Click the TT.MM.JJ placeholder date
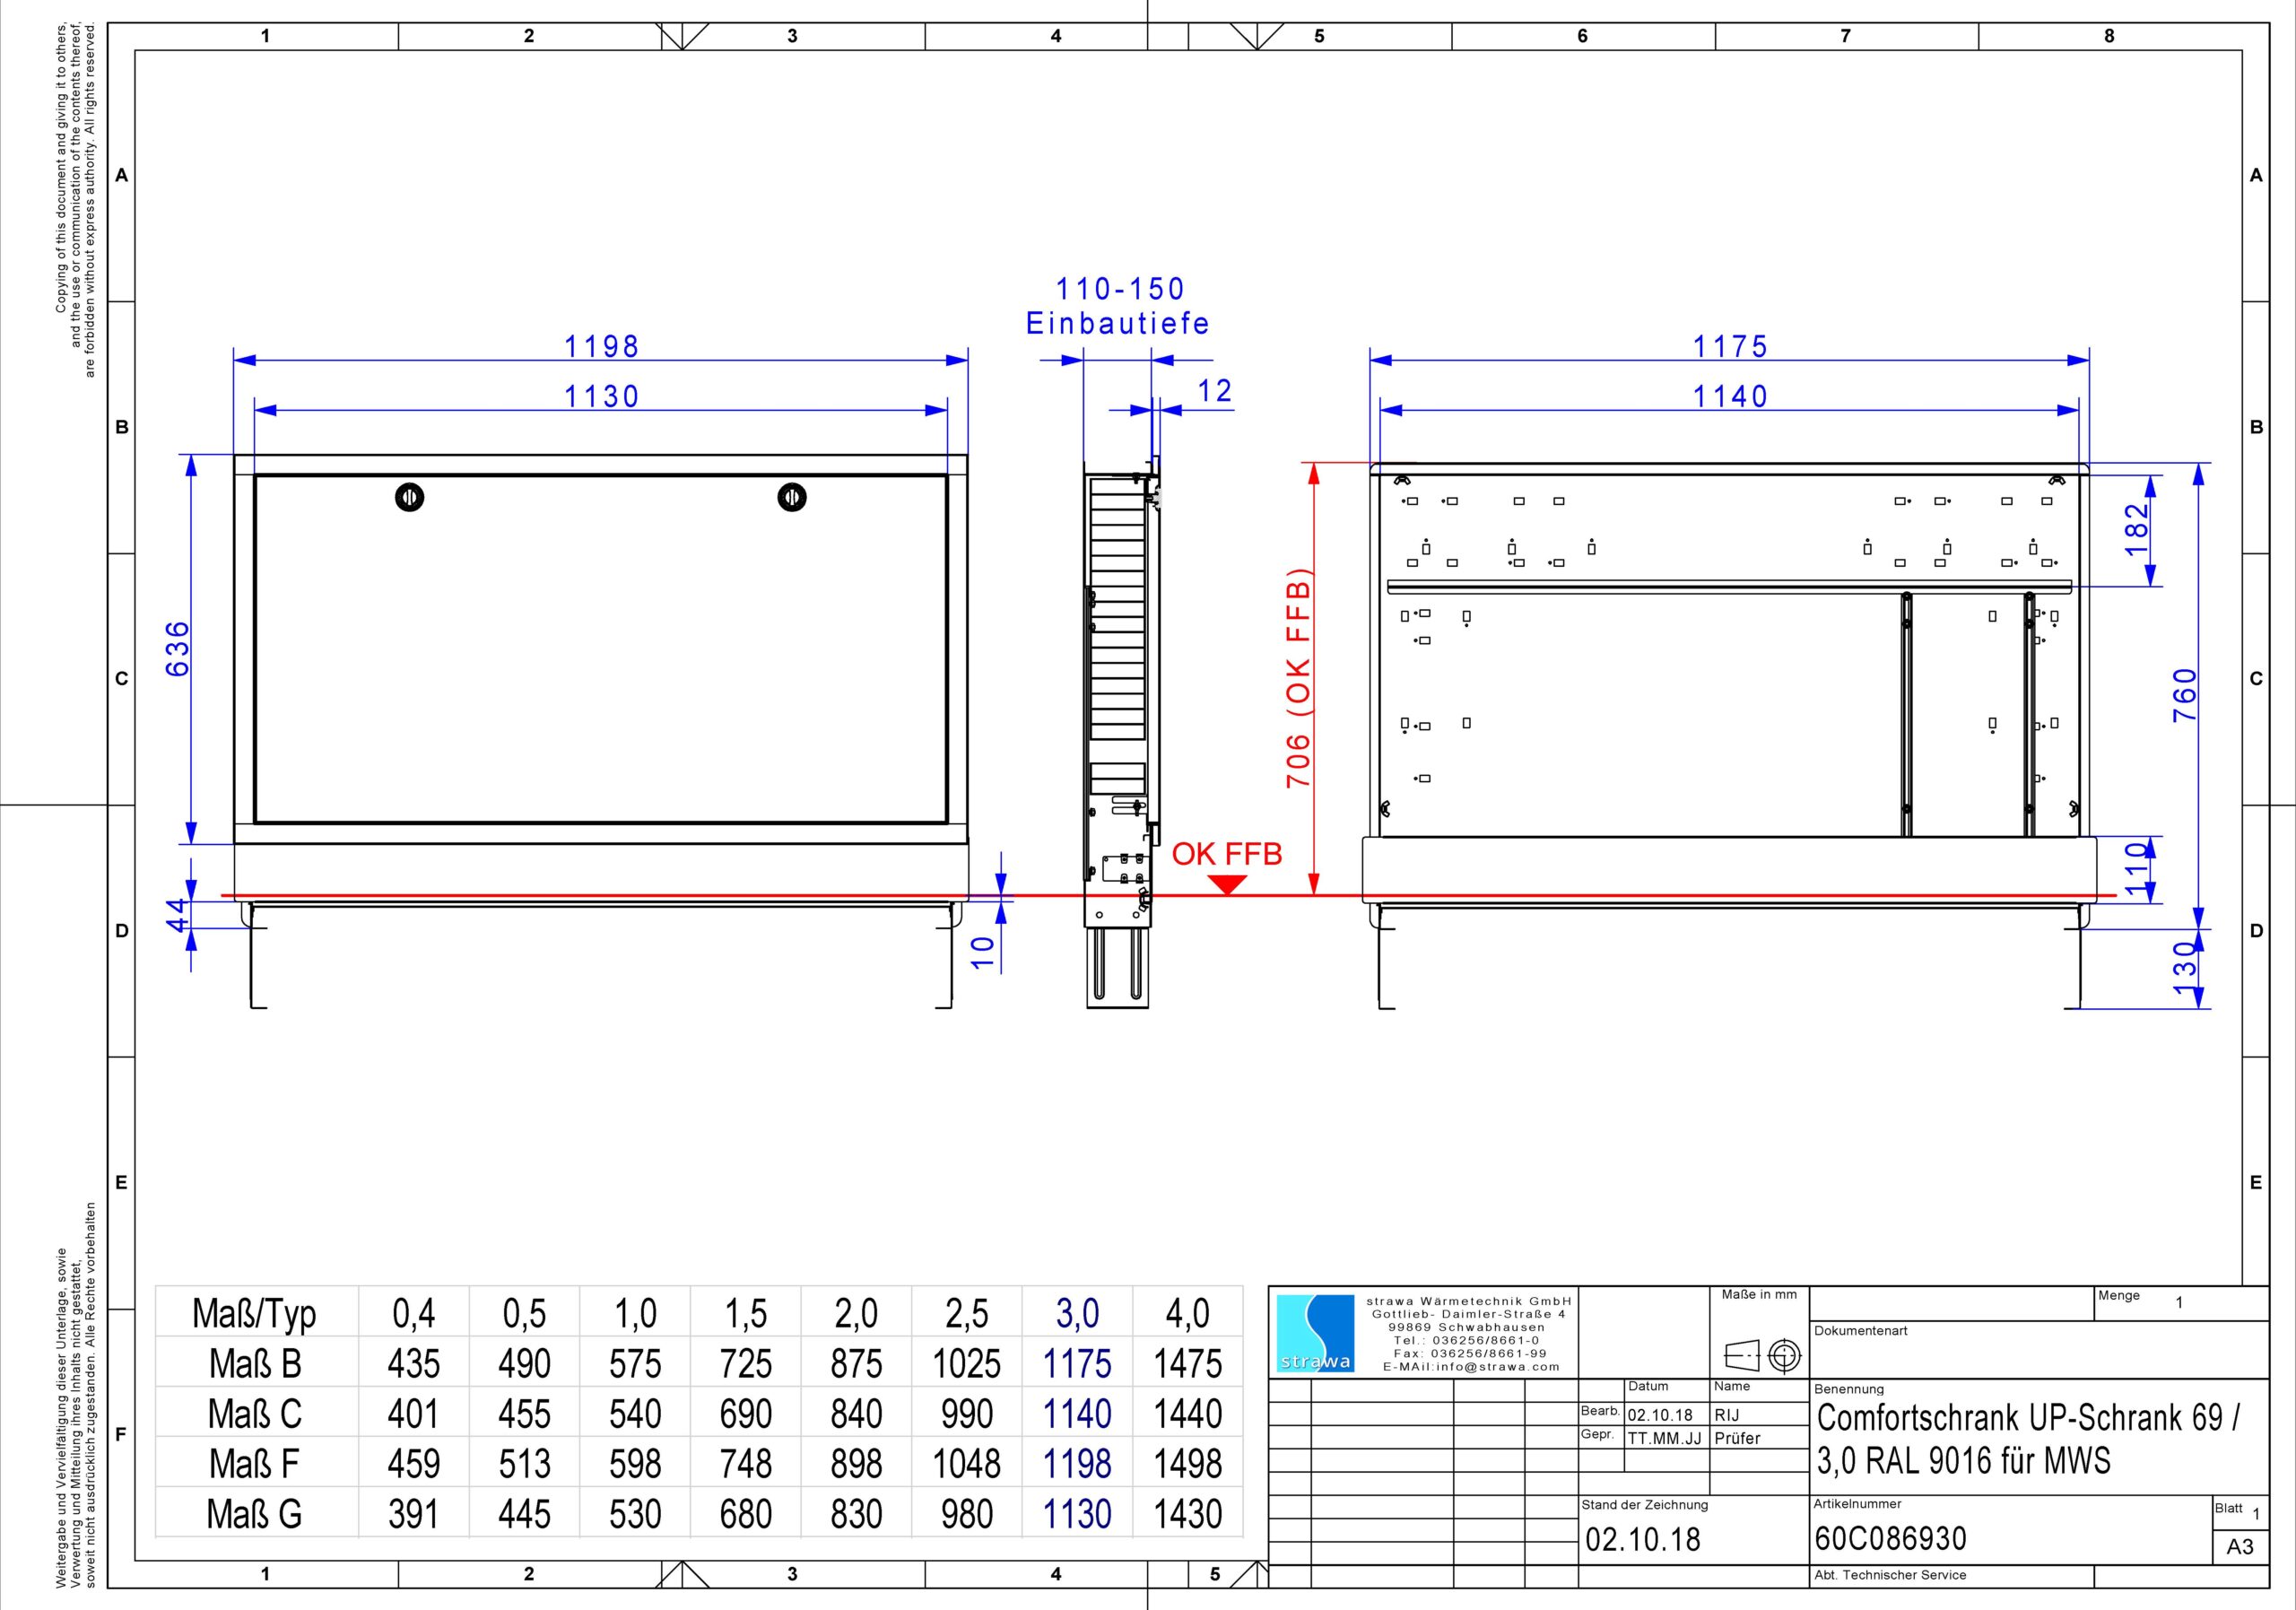The image size is (2296, 1610). pos(1664,1438)
